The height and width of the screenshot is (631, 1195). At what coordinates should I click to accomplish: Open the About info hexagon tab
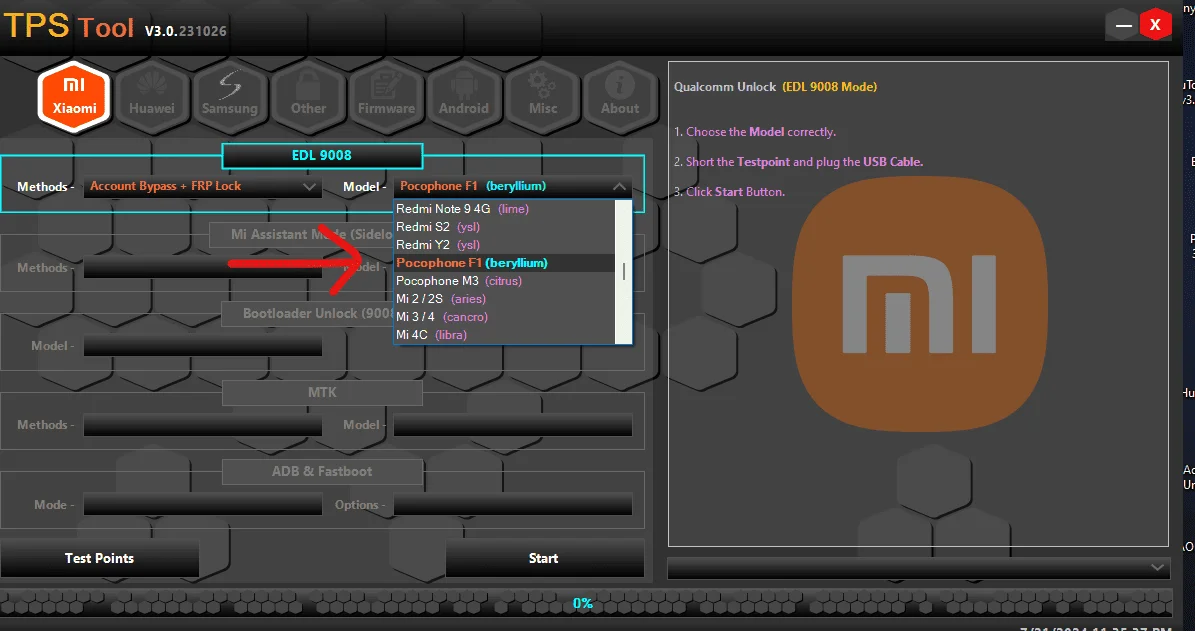pos(620,97)
